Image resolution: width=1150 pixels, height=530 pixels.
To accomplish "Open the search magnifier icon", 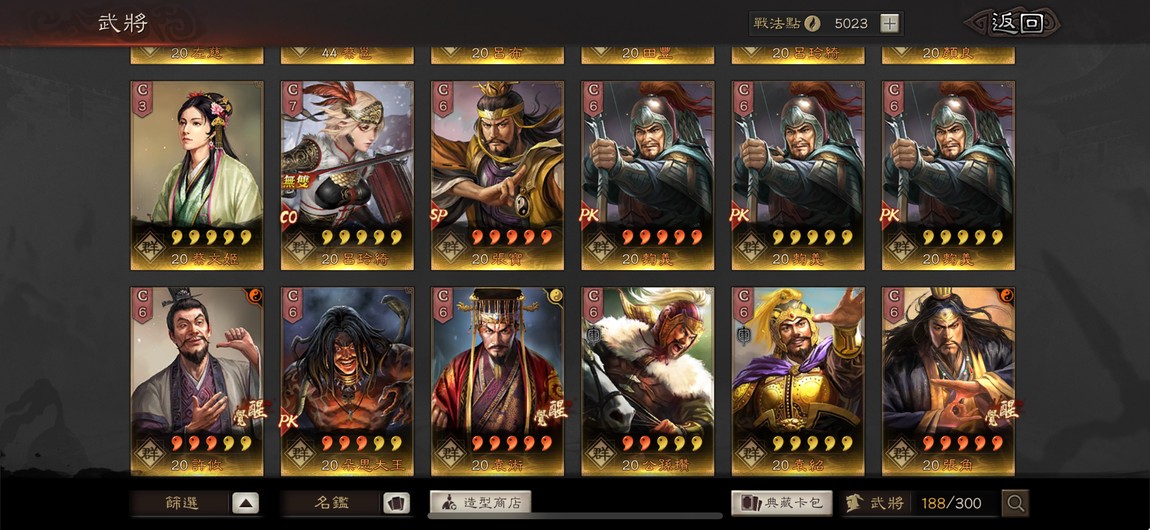I will coord(1016,504).
